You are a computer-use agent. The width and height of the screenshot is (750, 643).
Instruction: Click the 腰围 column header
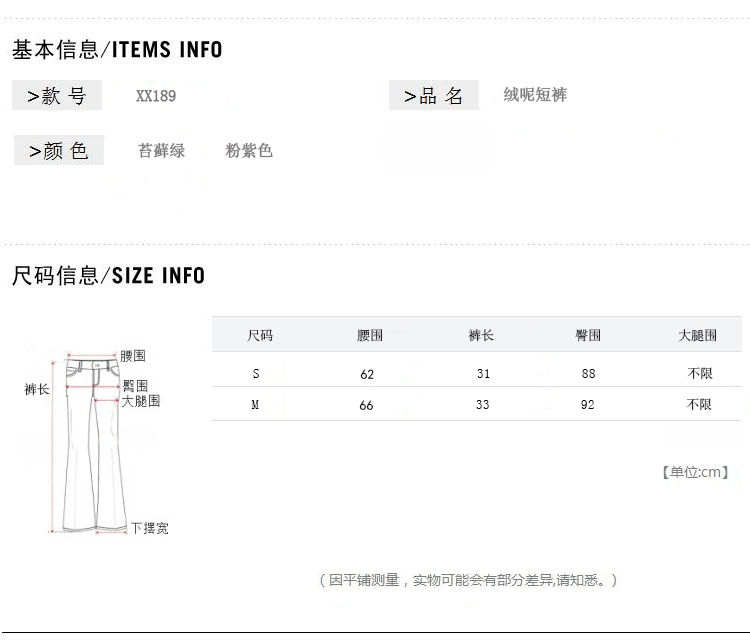(370, 335)
